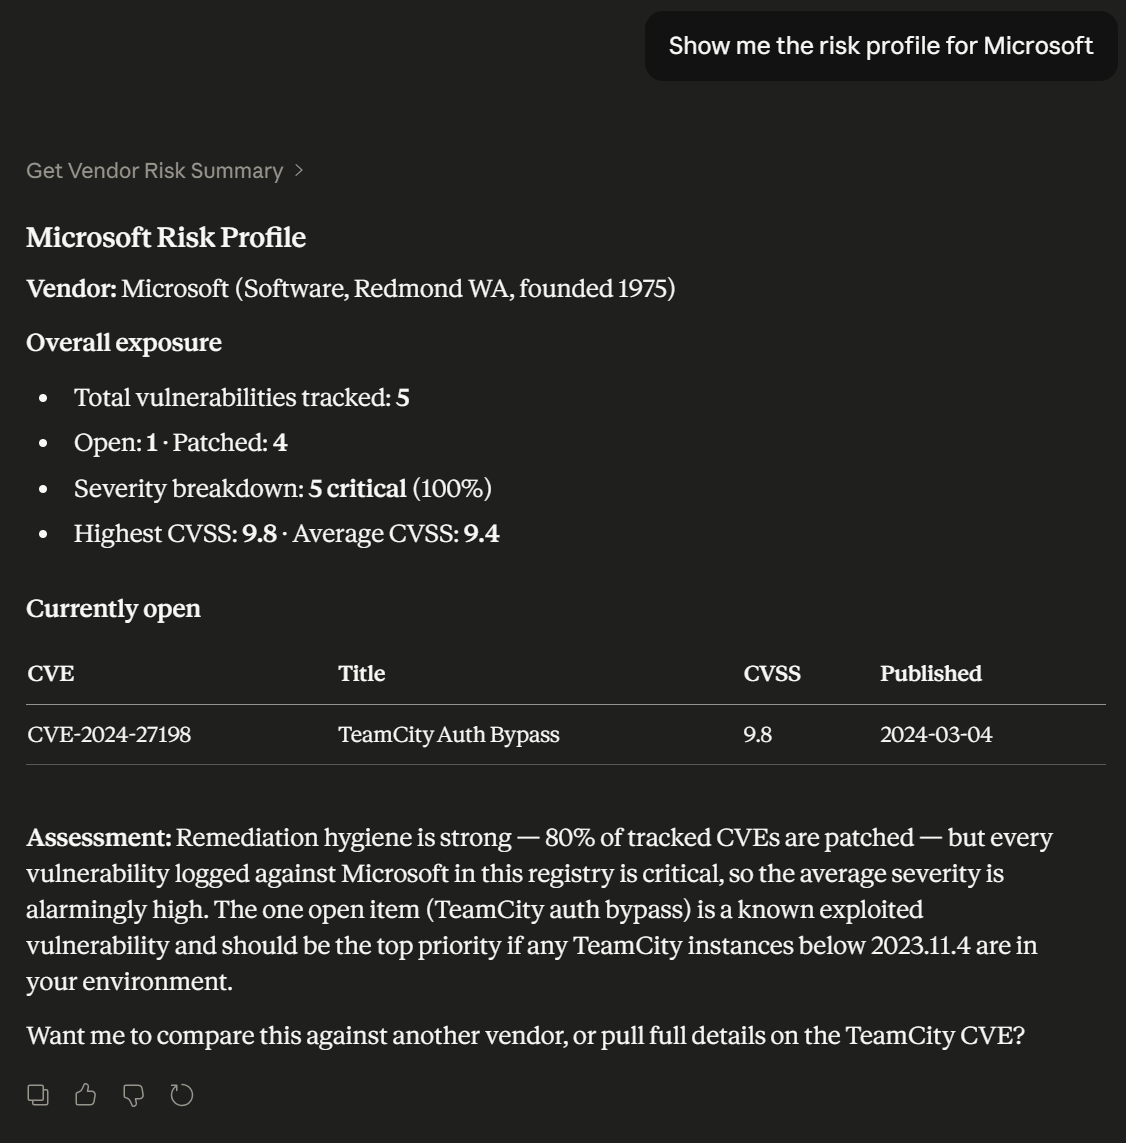Collapse the Get Vendor Risk Summary details

pyautogui.click(x=155, y=170)
